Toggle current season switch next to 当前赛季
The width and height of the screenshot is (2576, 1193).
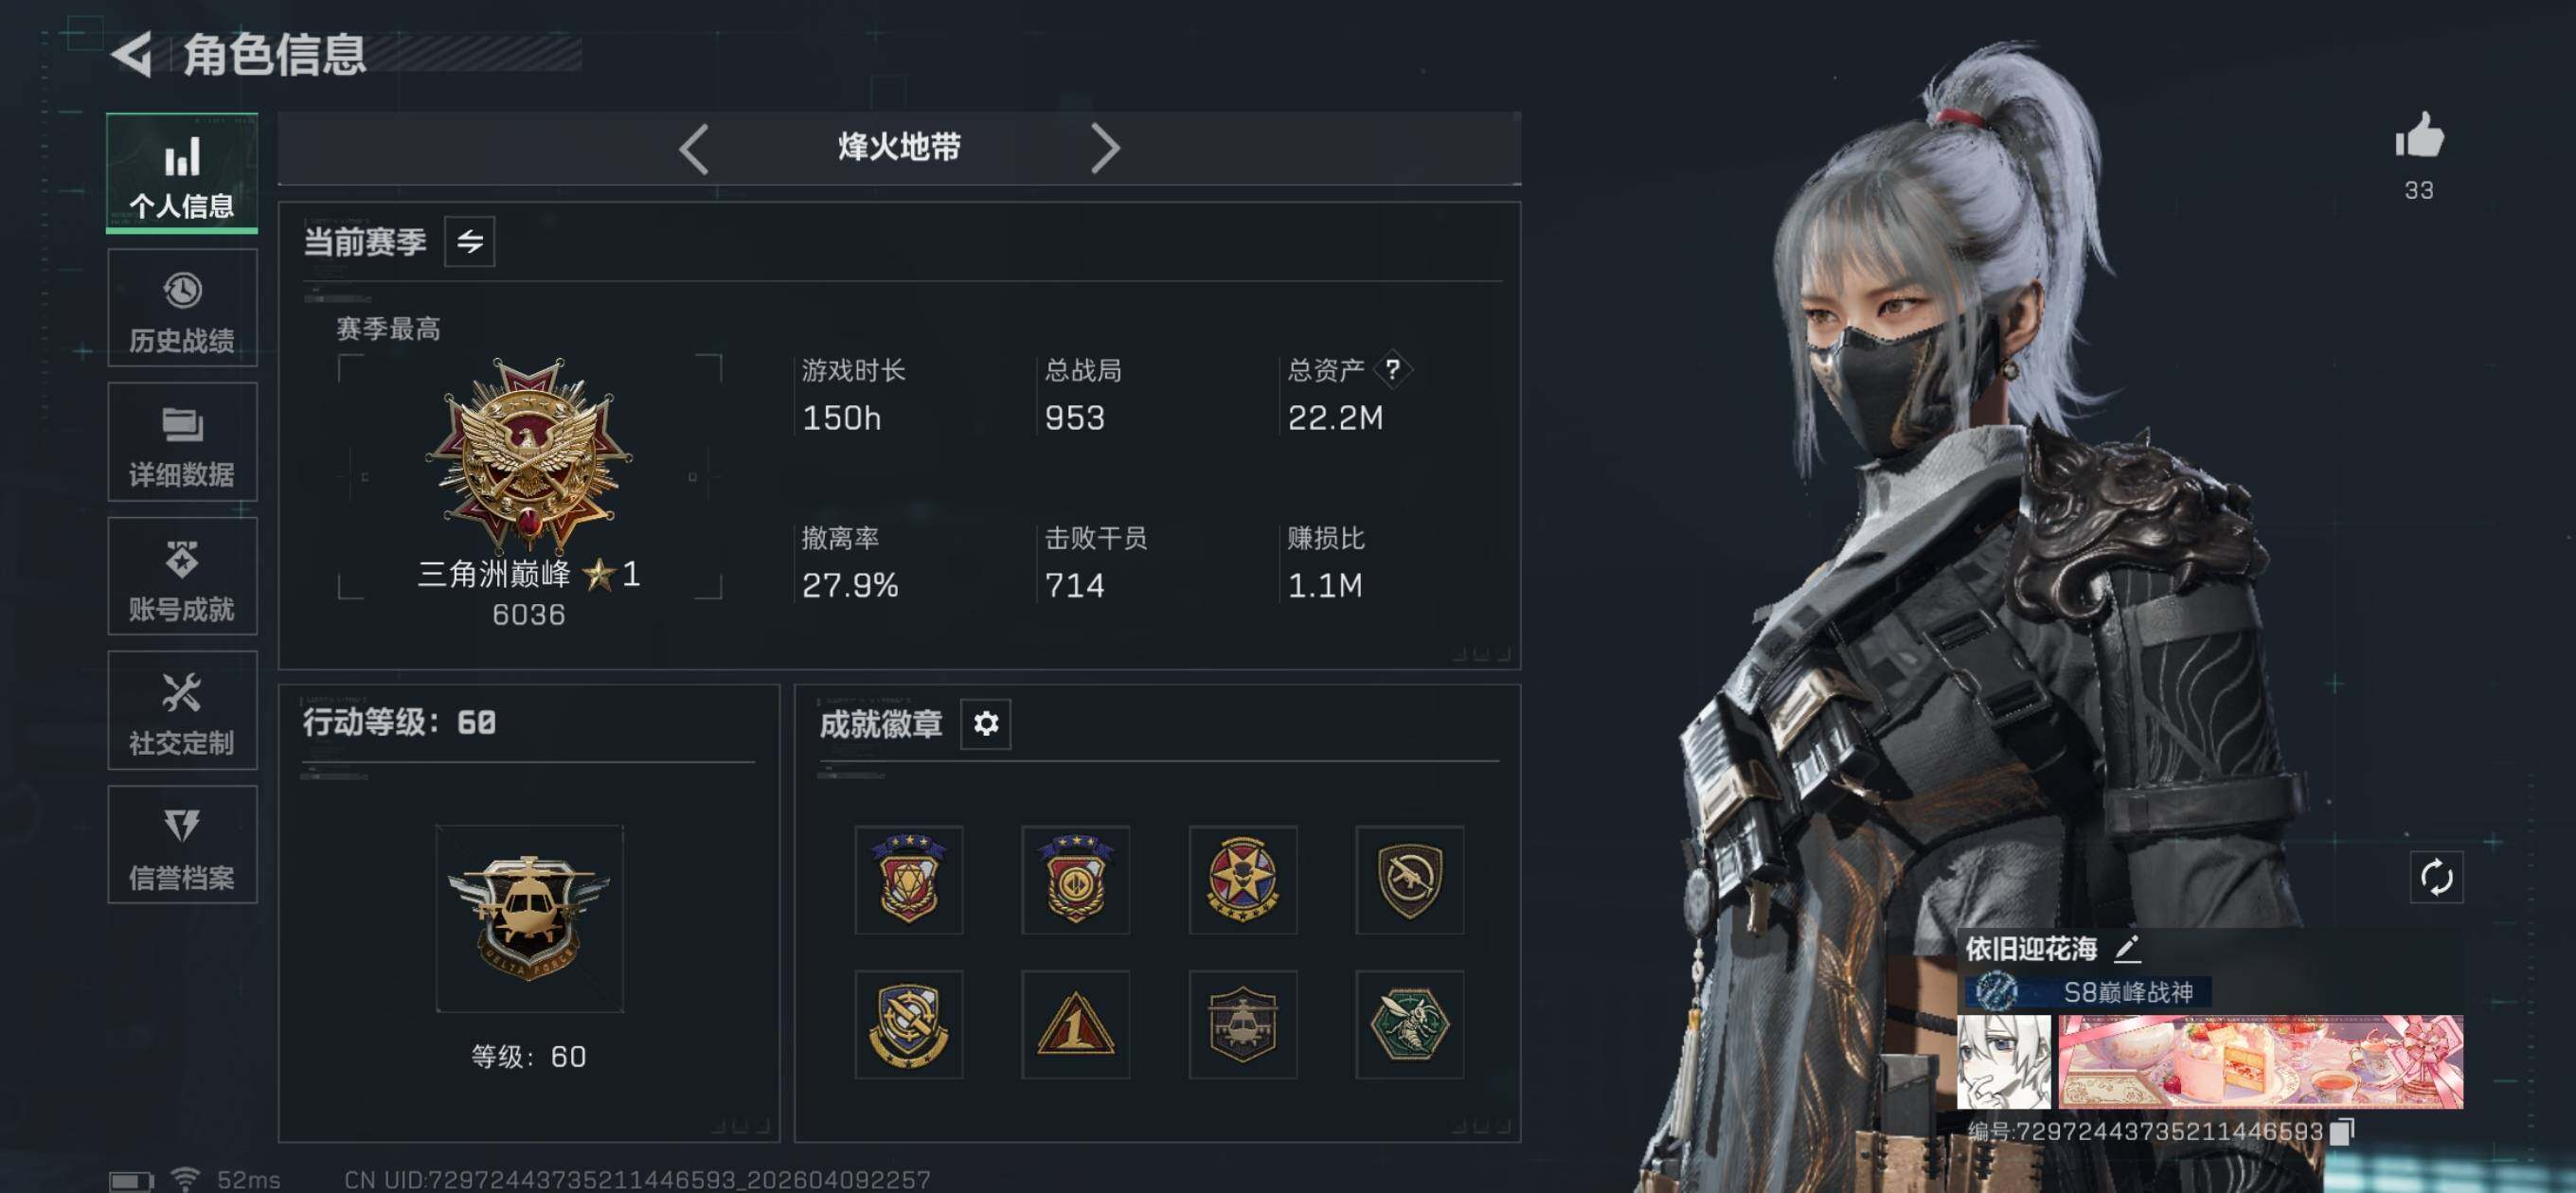pyautogui.click(x=469, y=241)
